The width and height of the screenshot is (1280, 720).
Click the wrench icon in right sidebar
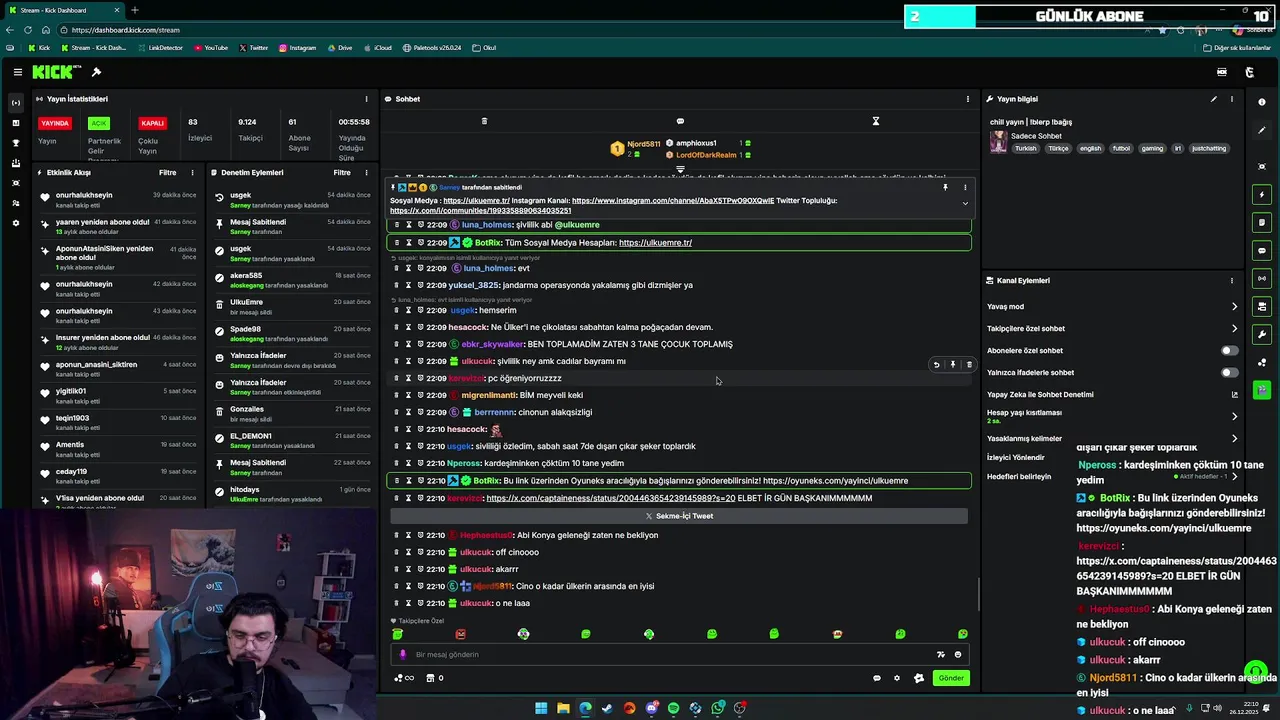coord(1262,334)
